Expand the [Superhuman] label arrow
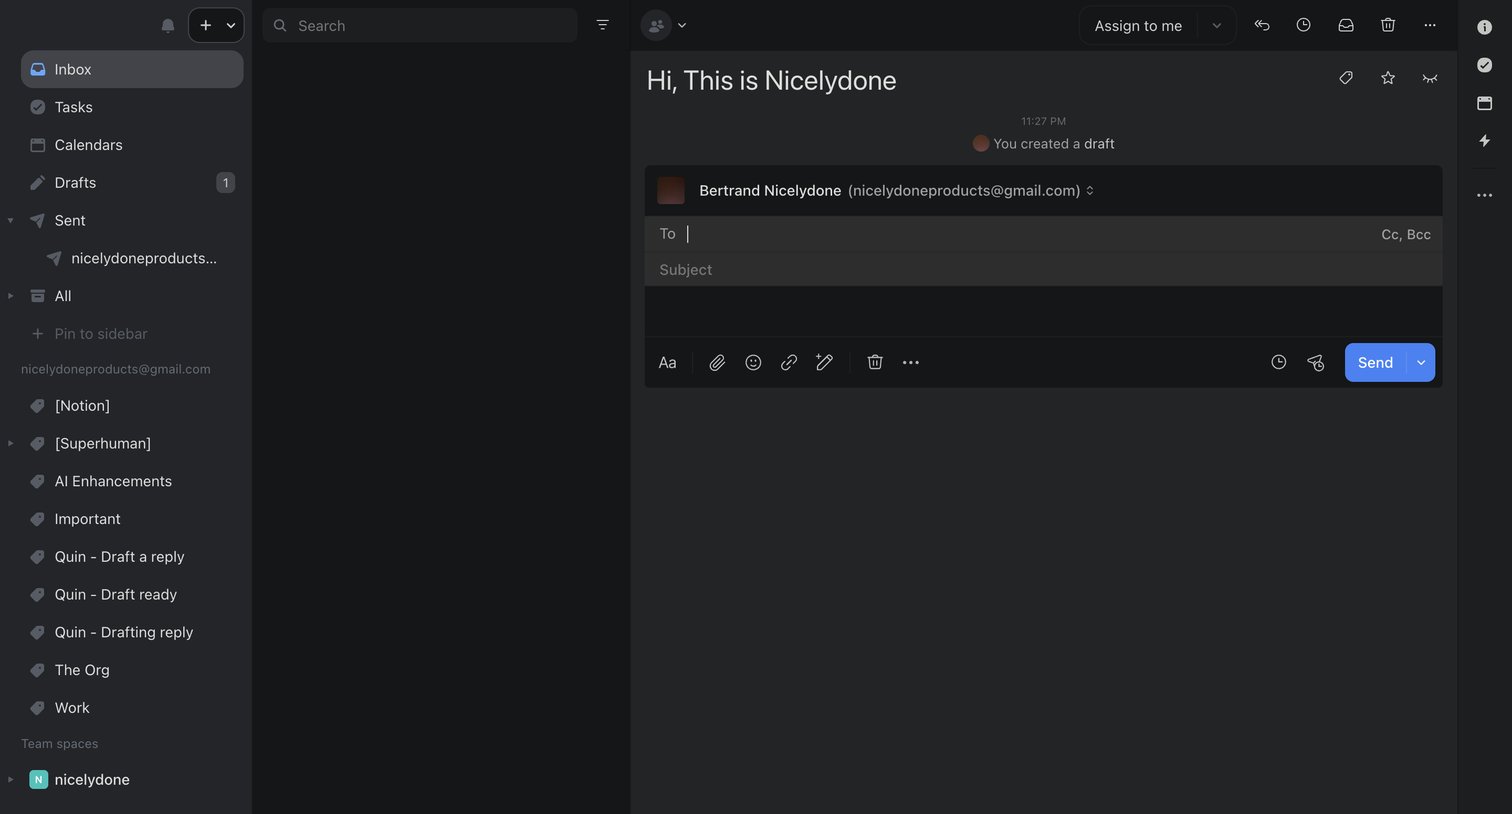Screen dimensions: 1512x814 point(11,443)
